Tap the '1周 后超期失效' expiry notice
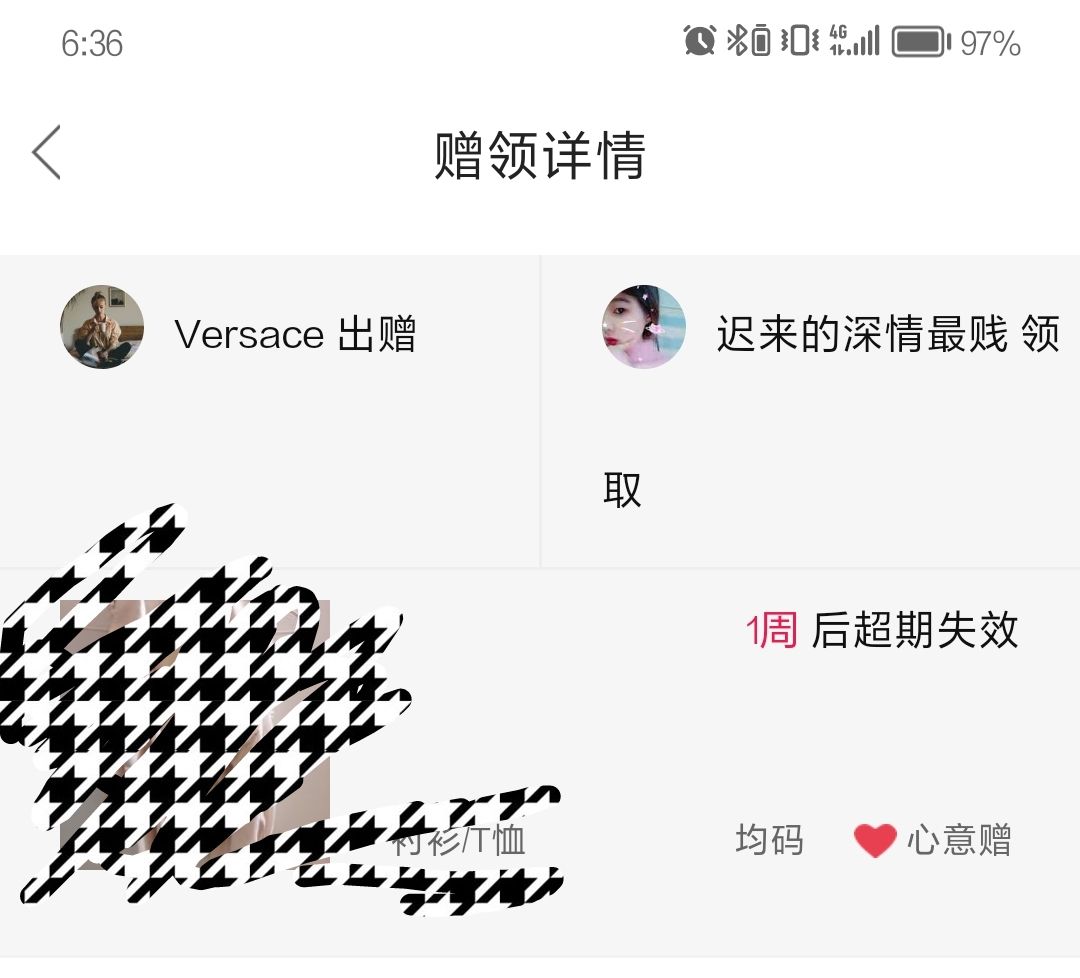 point(882,630)
